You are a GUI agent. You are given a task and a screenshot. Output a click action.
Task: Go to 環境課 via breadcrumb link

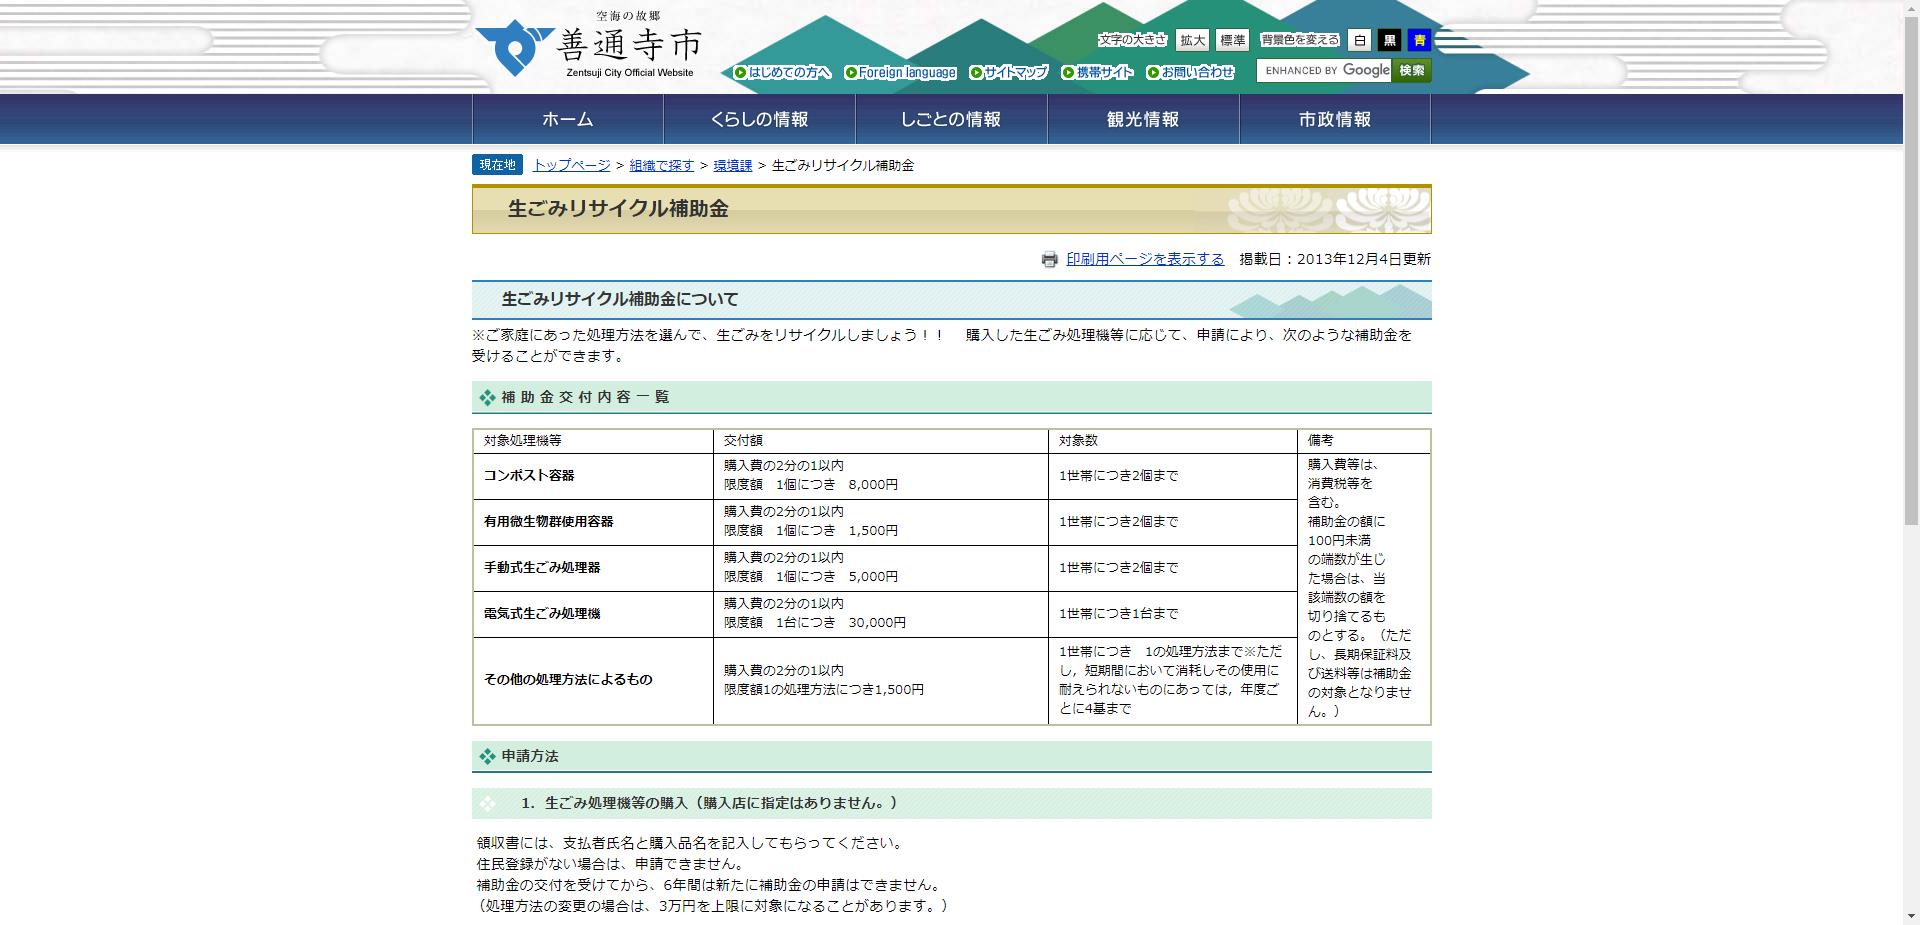[733, 165]
